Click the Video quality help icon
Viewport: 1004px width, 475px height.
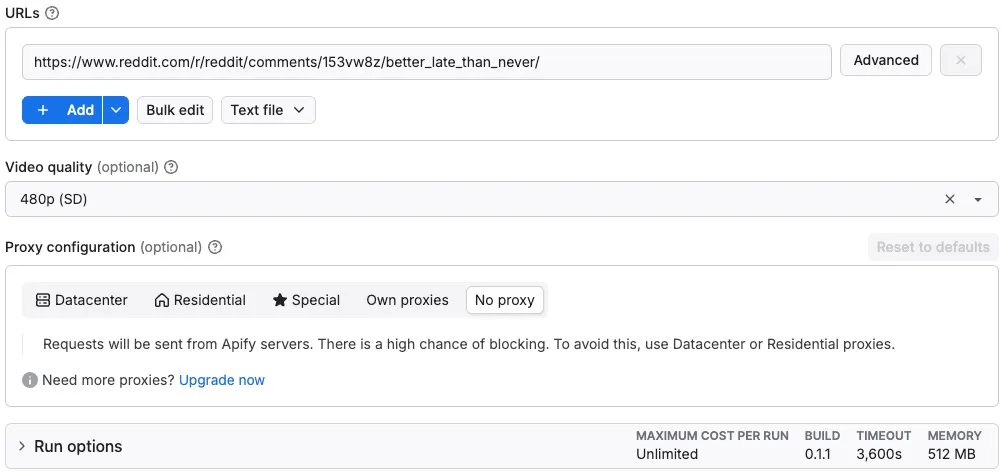(171, 167)
